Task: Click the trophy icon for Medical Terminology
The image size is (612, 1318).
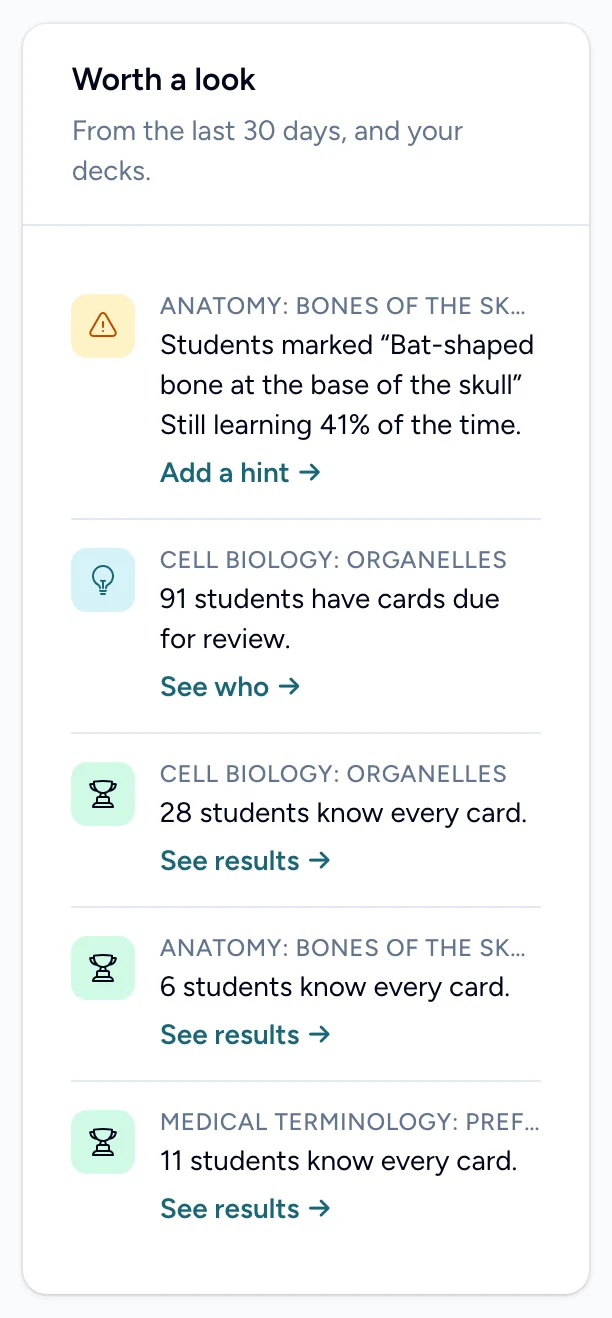Action: point(103,1142)
